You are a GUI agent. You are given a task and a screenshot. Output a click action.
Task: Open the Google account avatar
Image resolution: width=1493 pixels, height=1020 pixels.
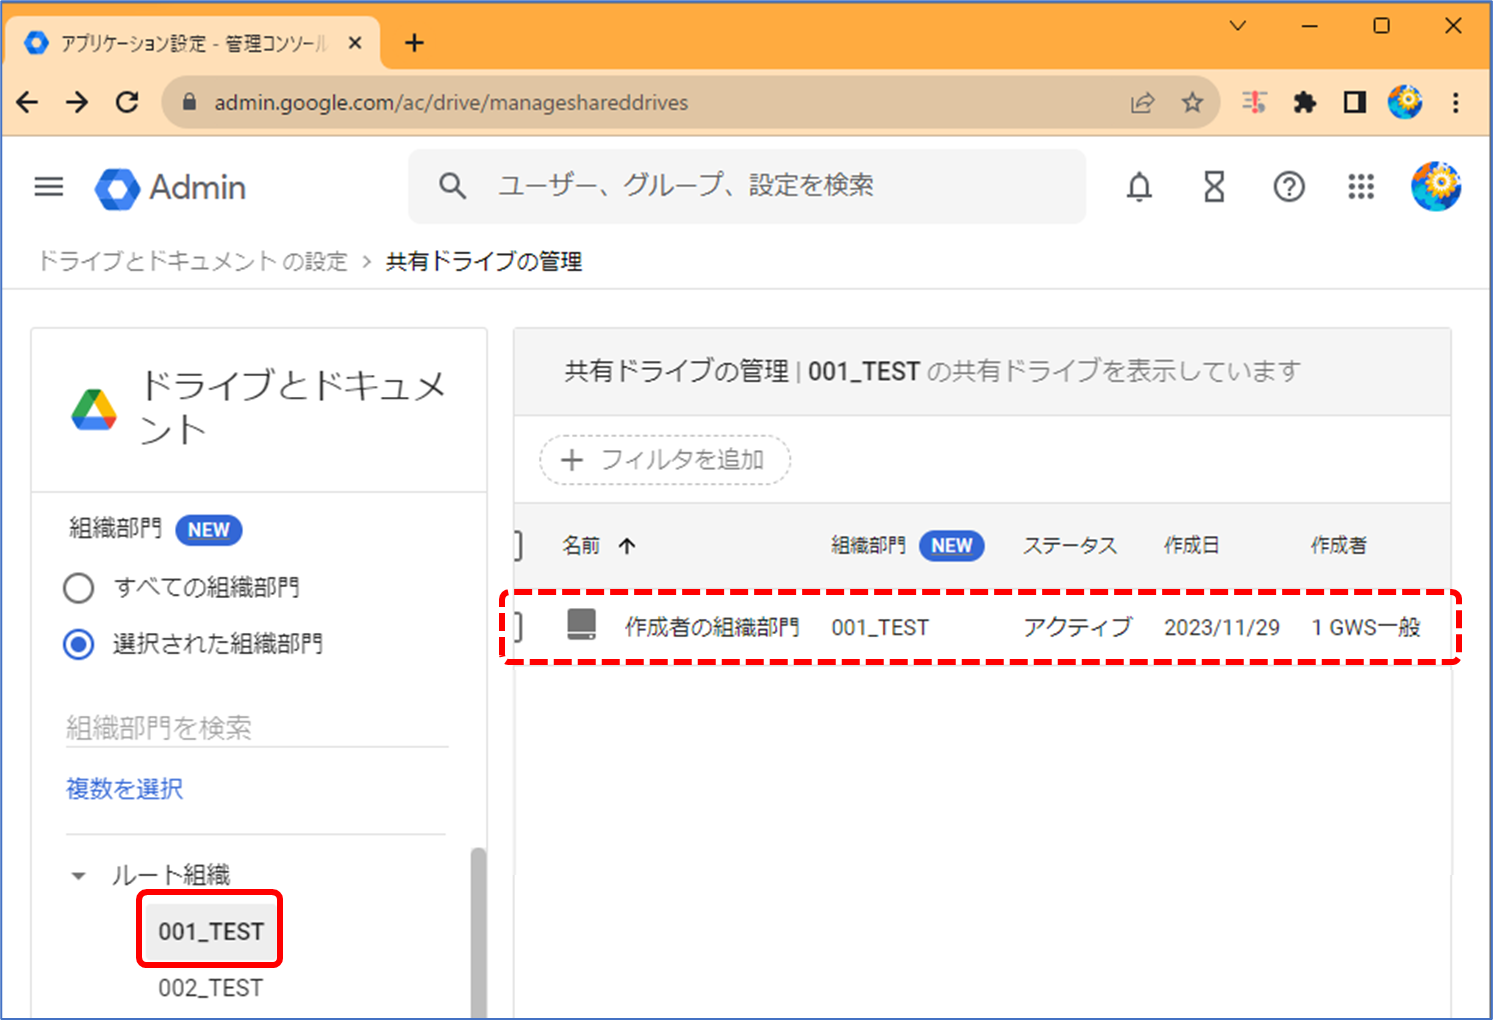(1436, 187)
